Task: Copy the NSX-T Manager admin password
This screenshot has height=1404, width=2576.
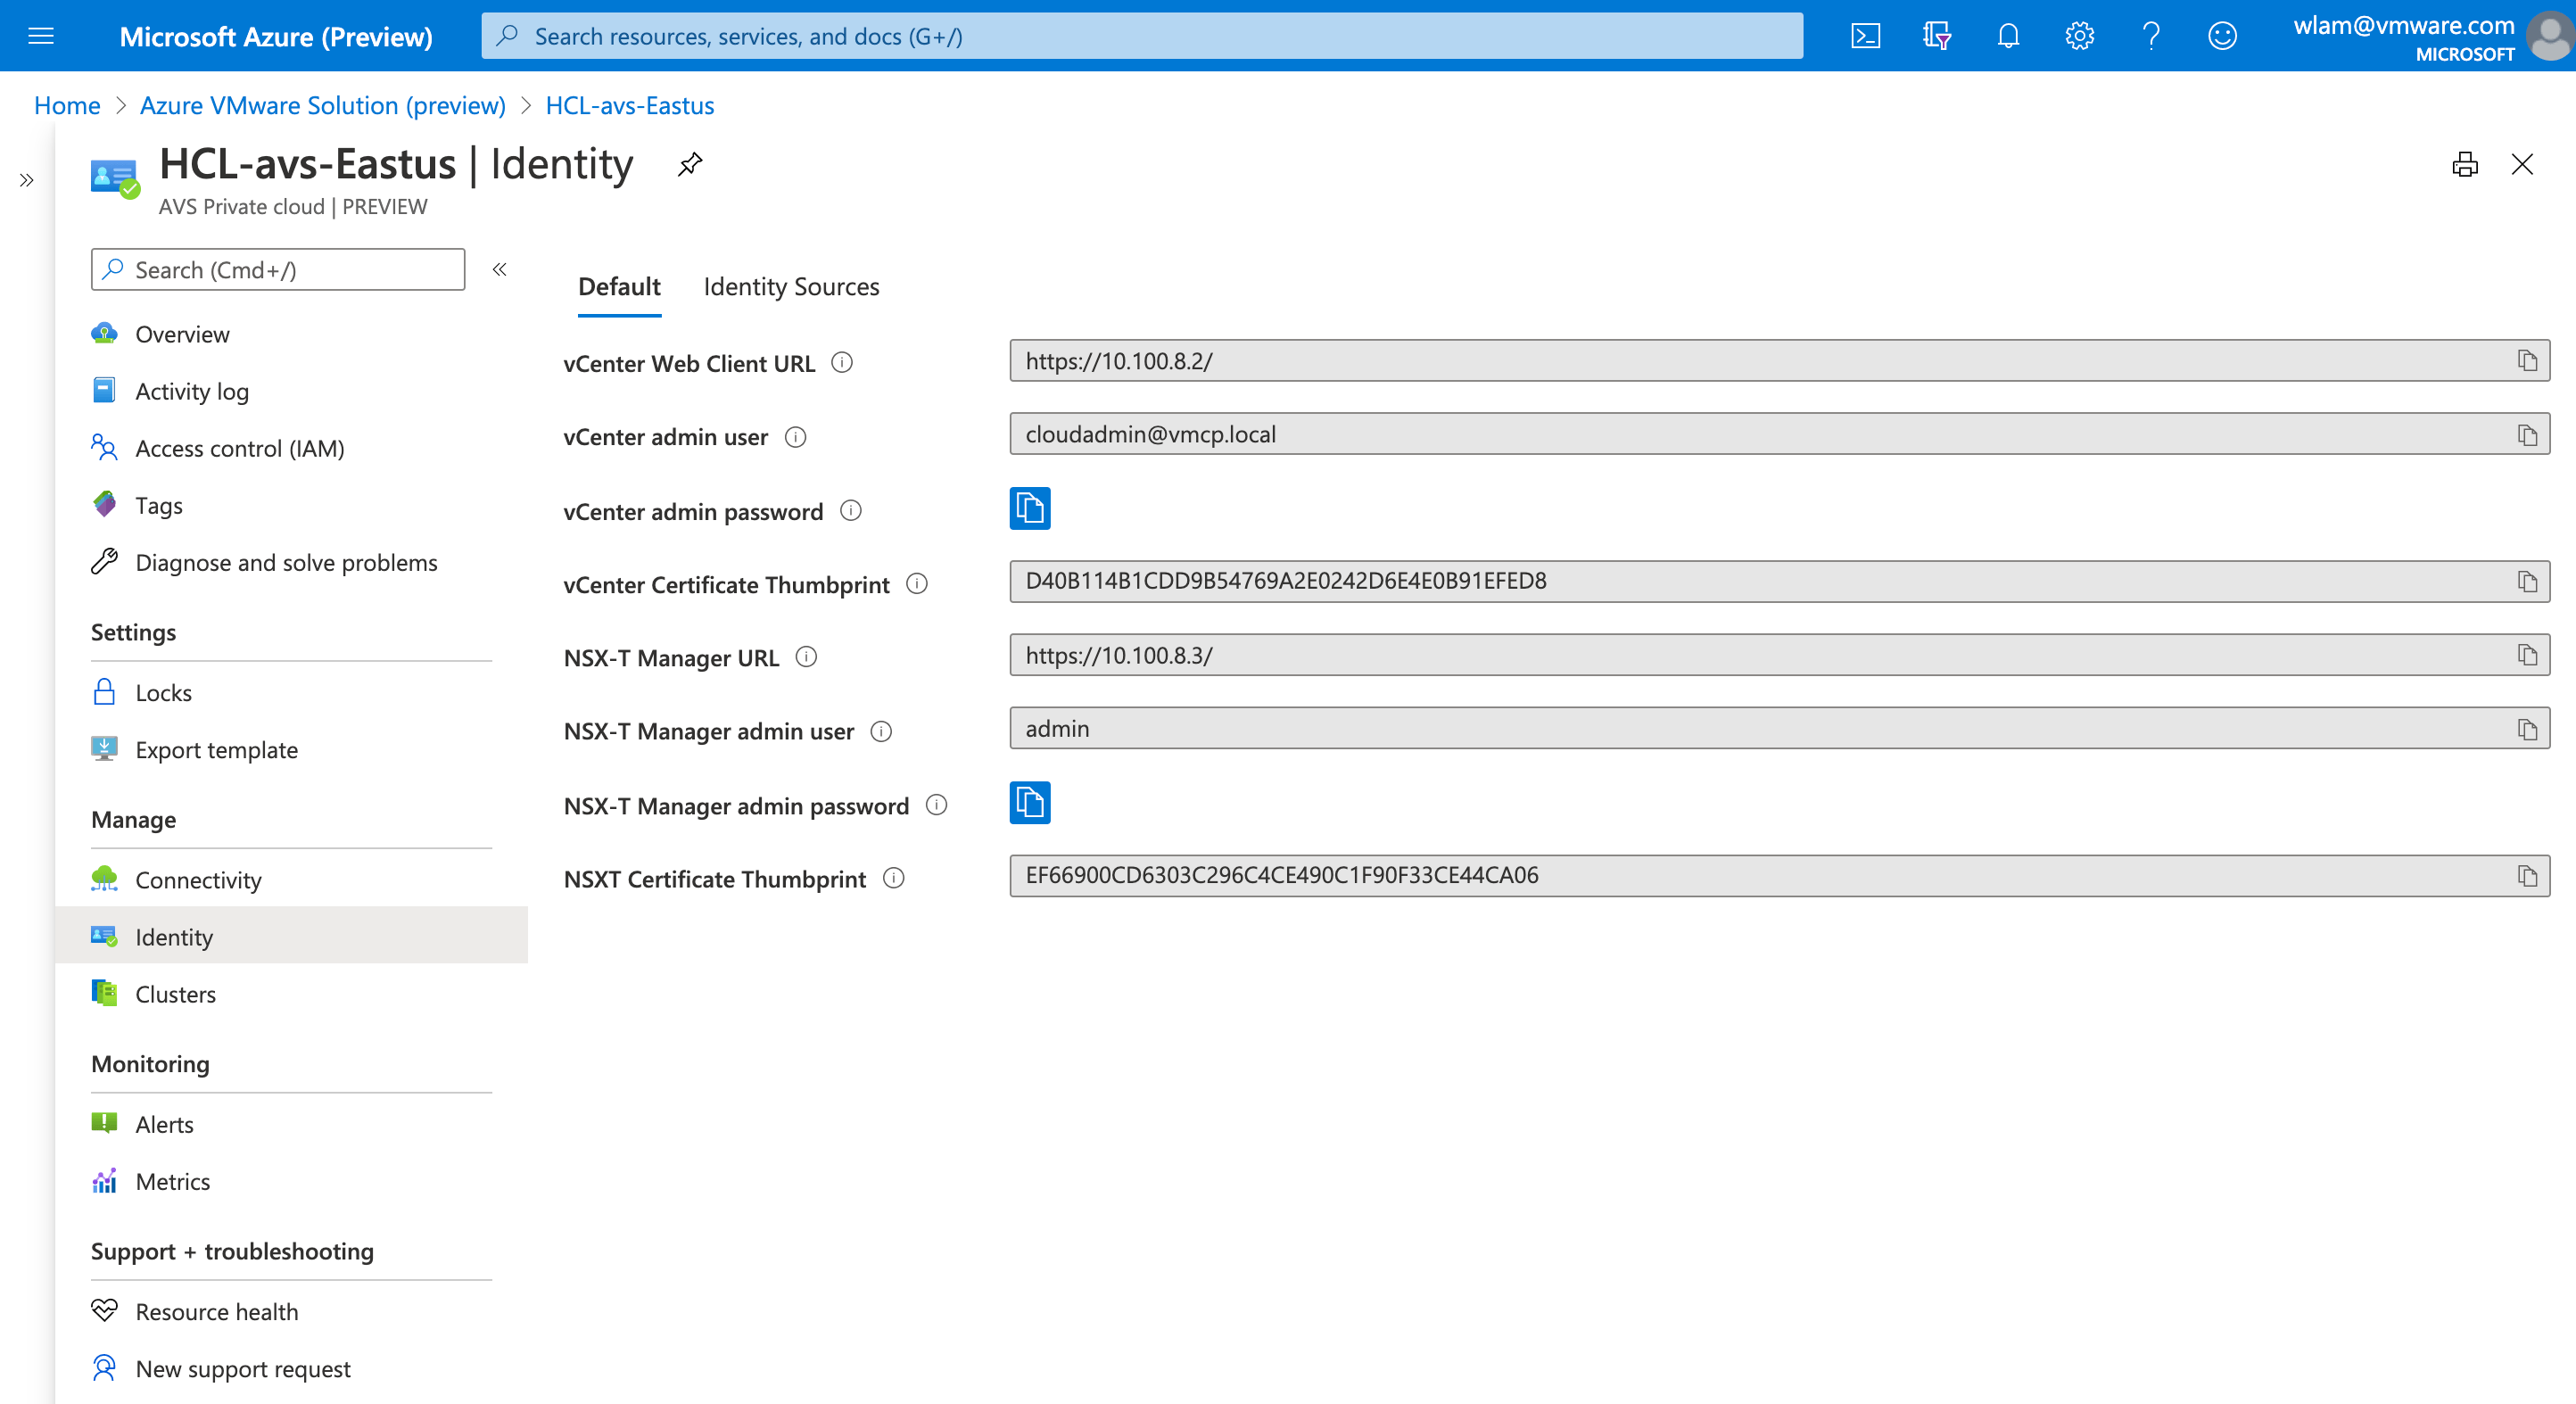Action: [1030, 802]
